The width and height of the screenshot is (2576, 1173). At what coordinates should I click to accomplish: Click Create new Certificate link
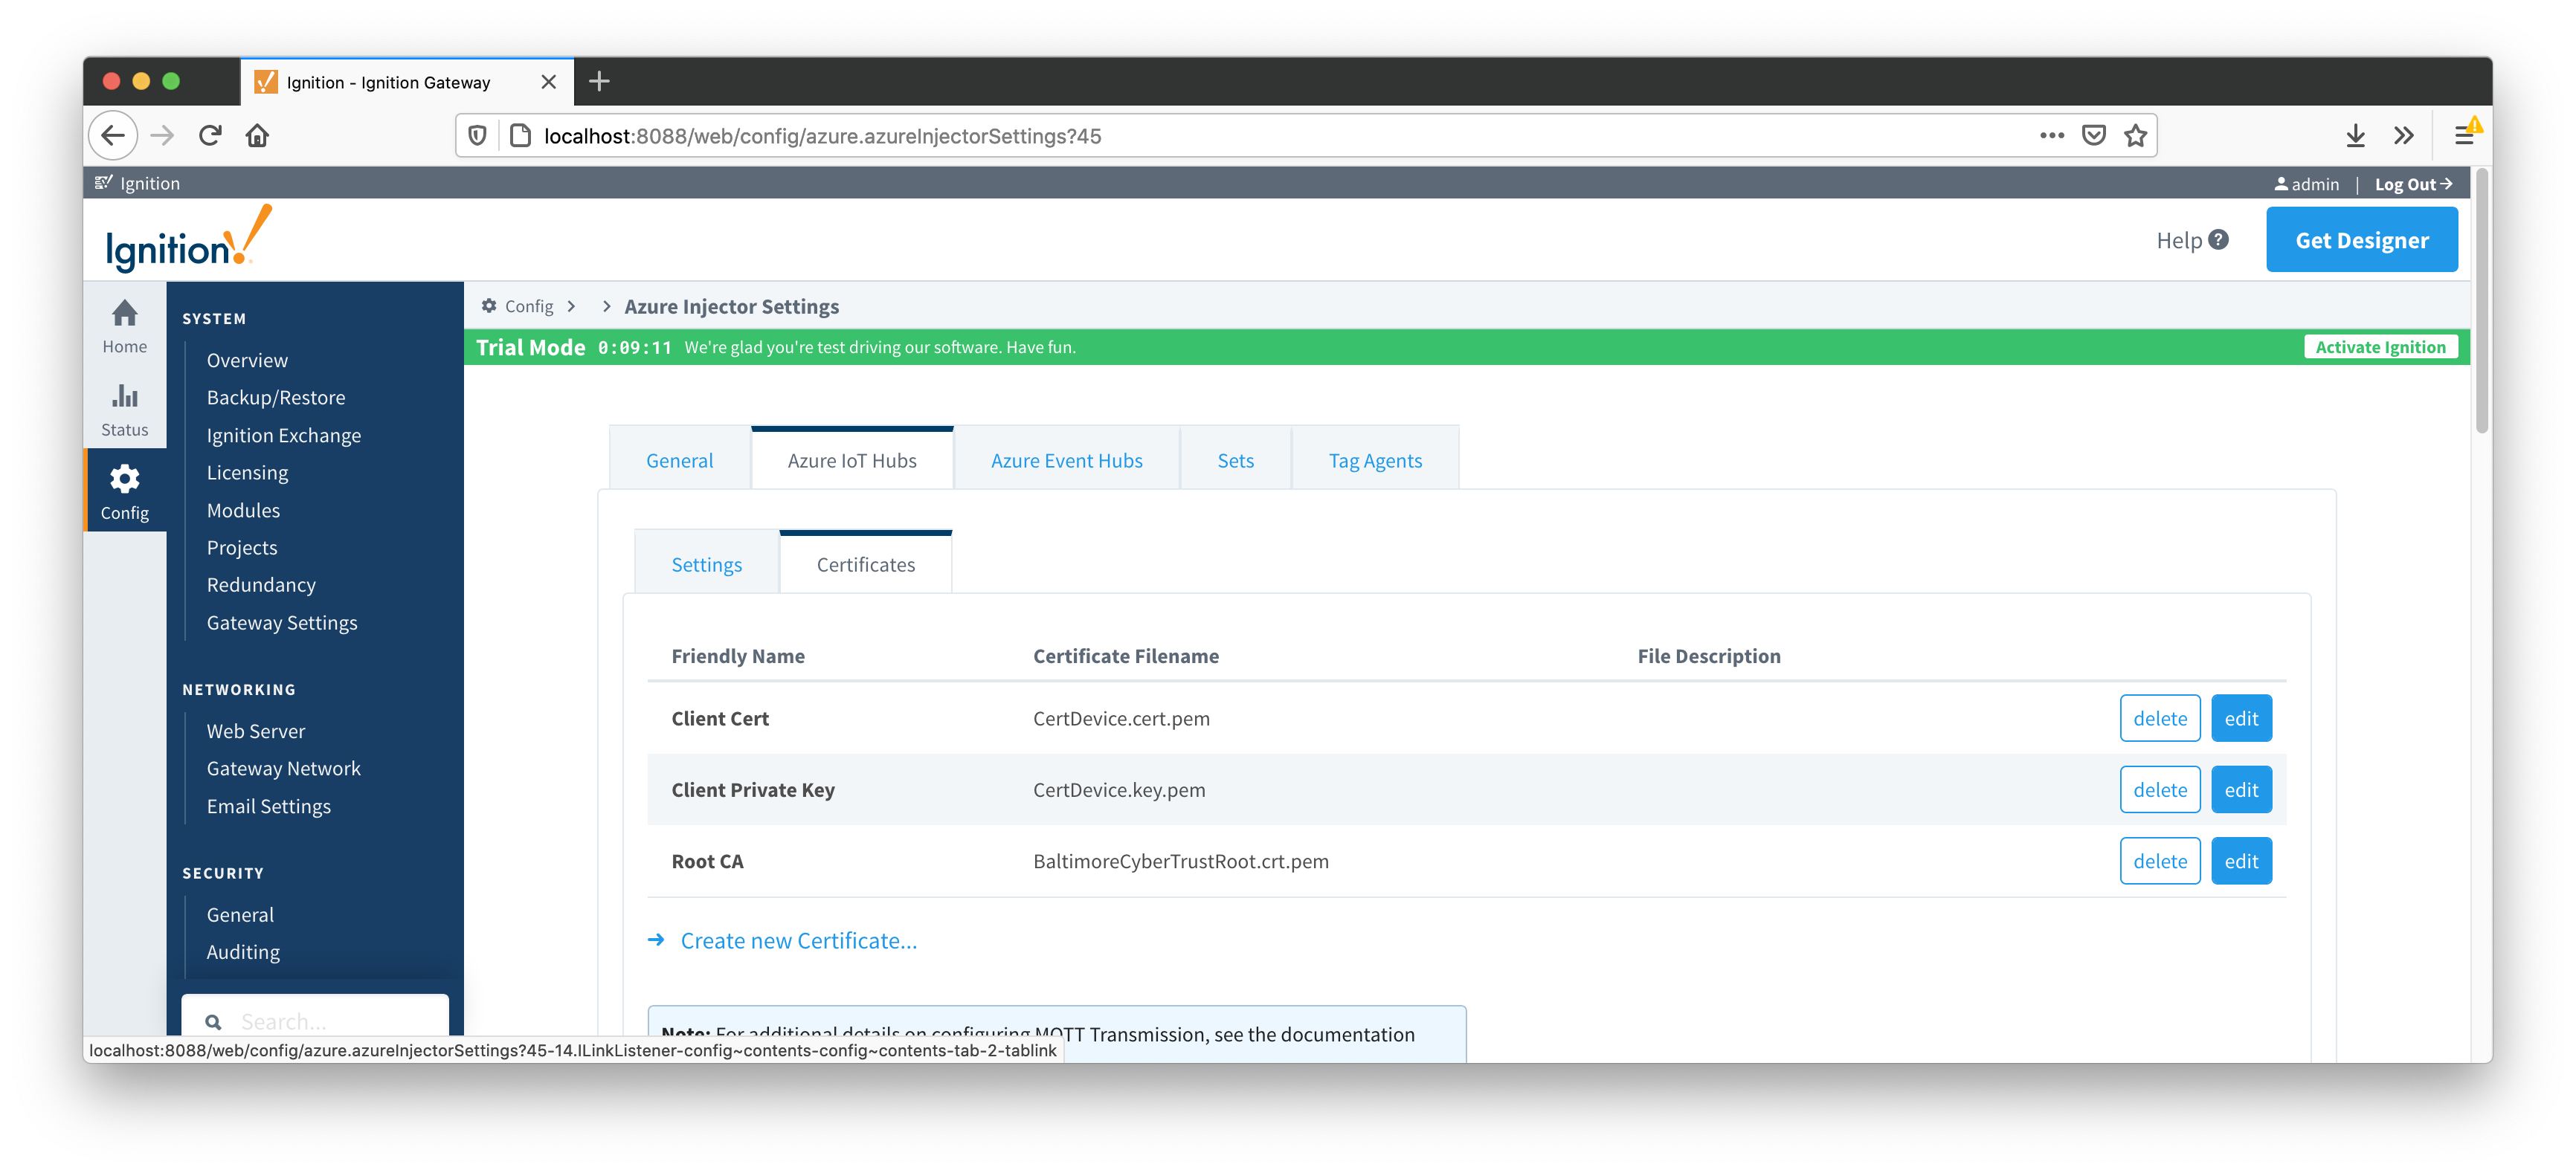click(797, 941)
